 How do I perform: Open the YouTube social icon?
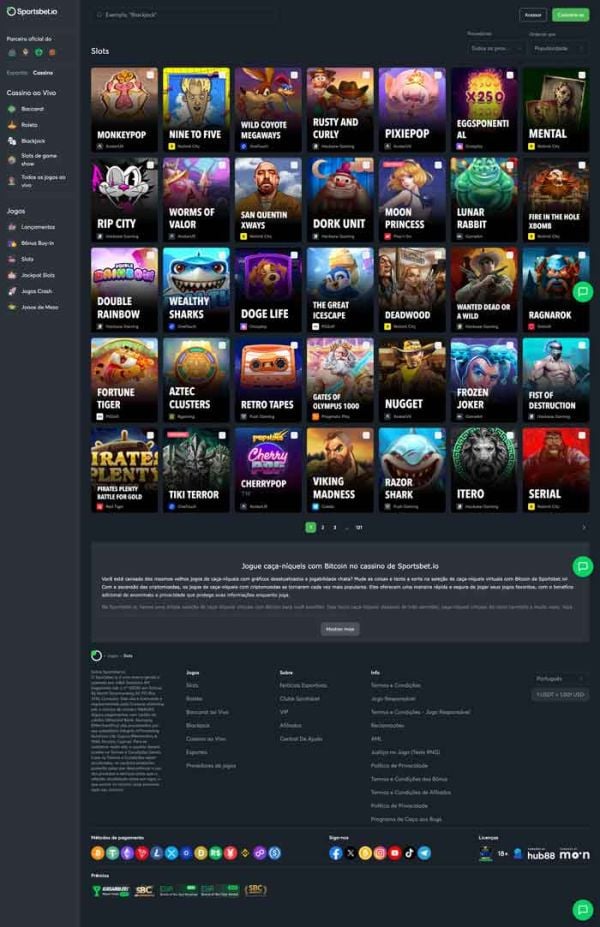coord(395,853)
